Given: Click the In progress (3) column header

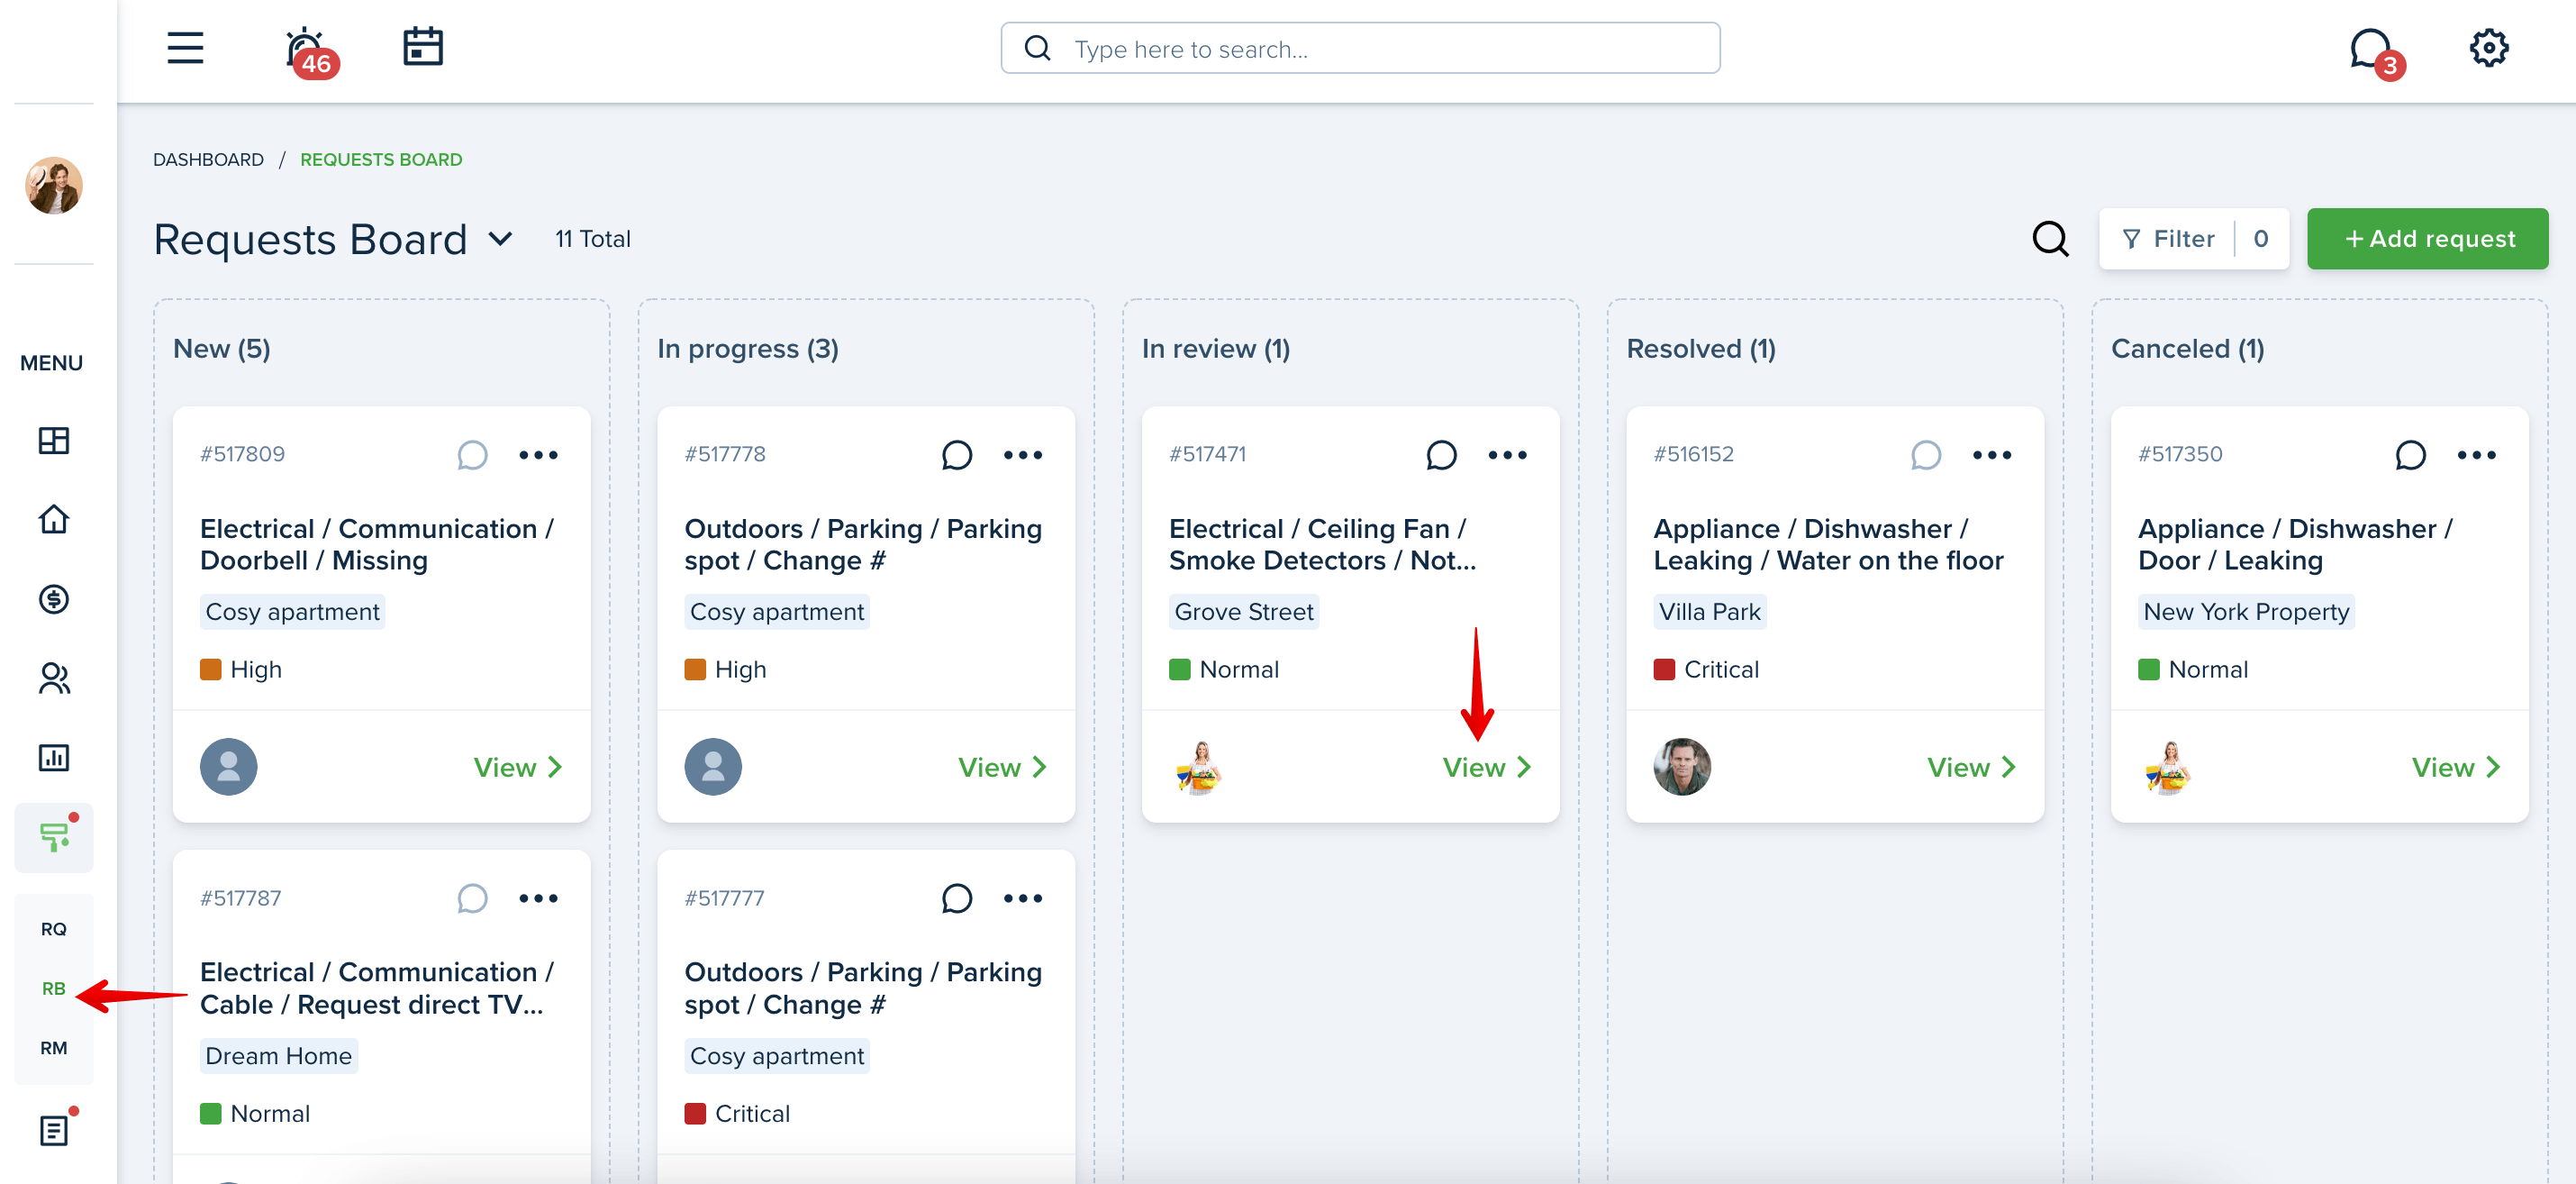Looking at the screenshot, I should (x=748, y=349).
